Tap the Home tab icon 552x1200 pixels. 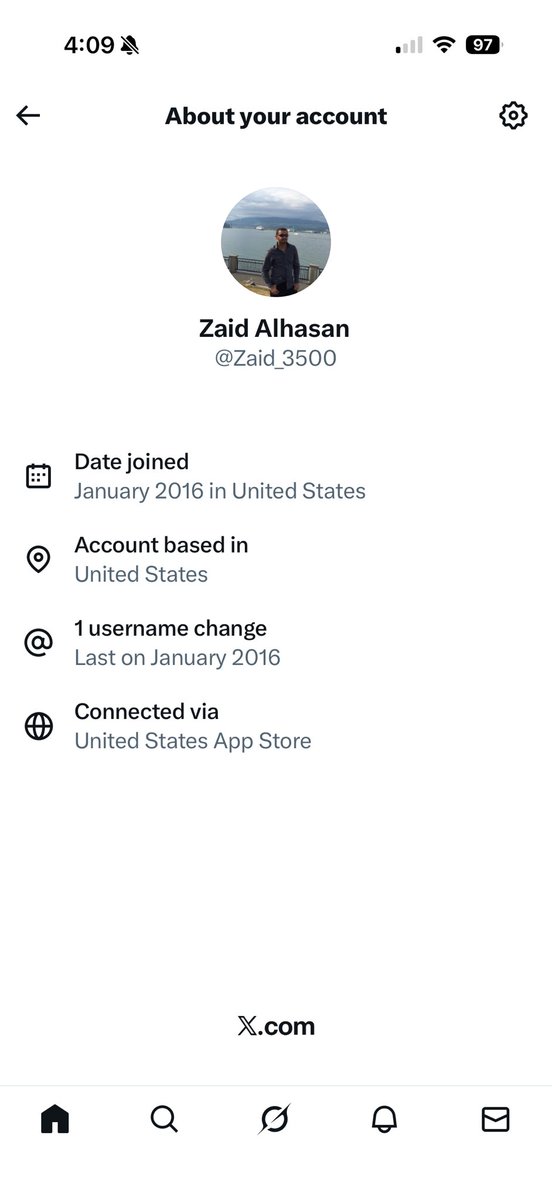pos(55,1119)
